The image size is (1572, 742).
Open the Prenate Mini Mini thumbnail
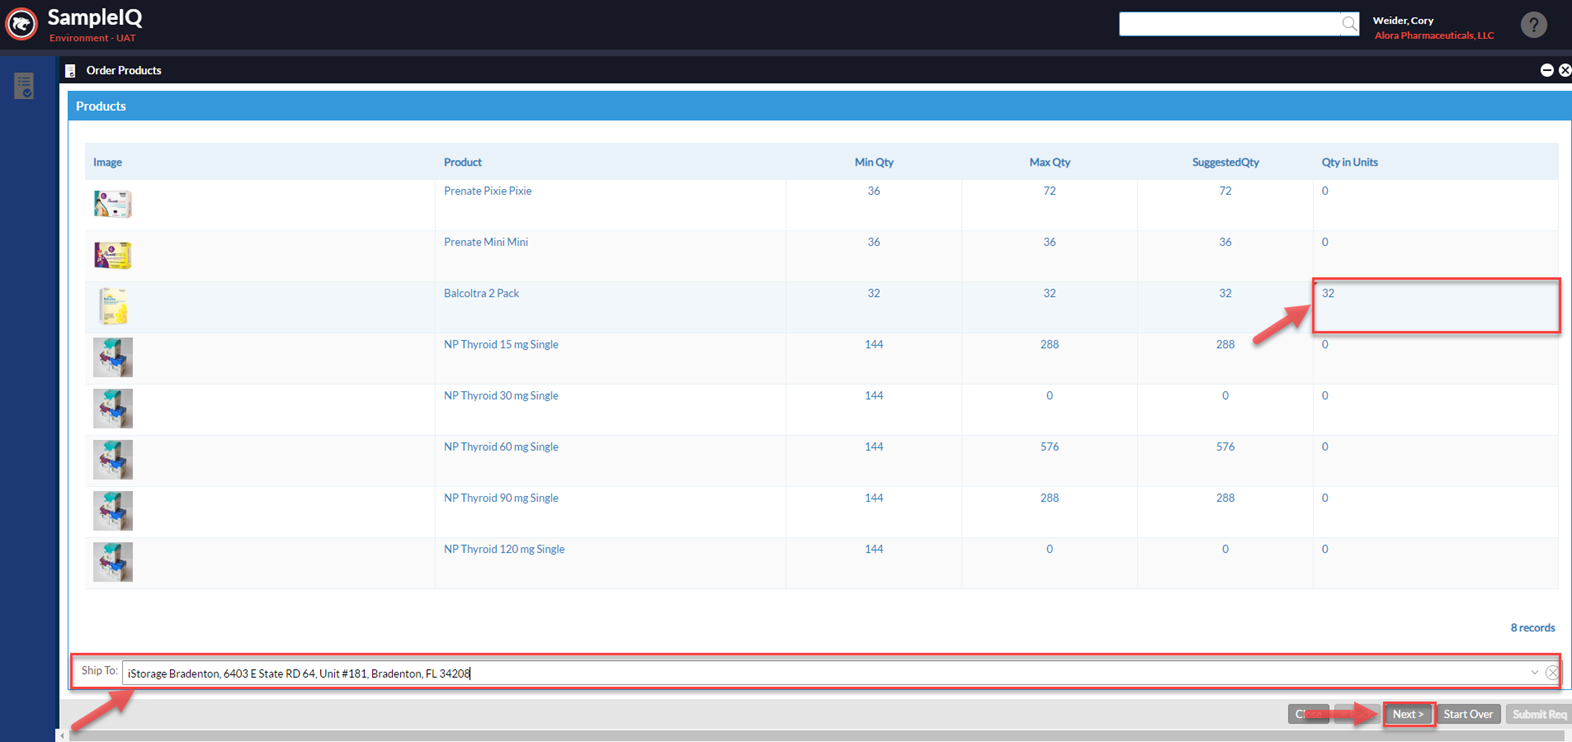[113, 255]
